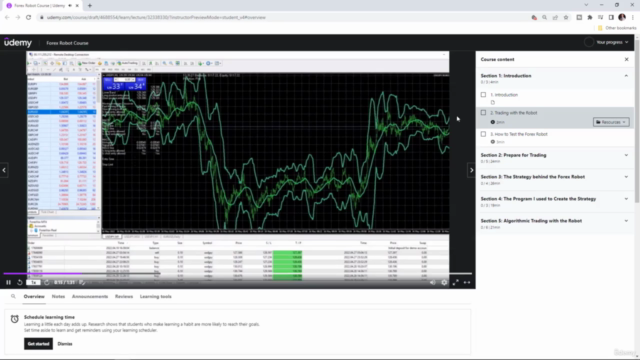The image size is (640, 360).
Task: Open the Resources dropdown
Action: 611,122
